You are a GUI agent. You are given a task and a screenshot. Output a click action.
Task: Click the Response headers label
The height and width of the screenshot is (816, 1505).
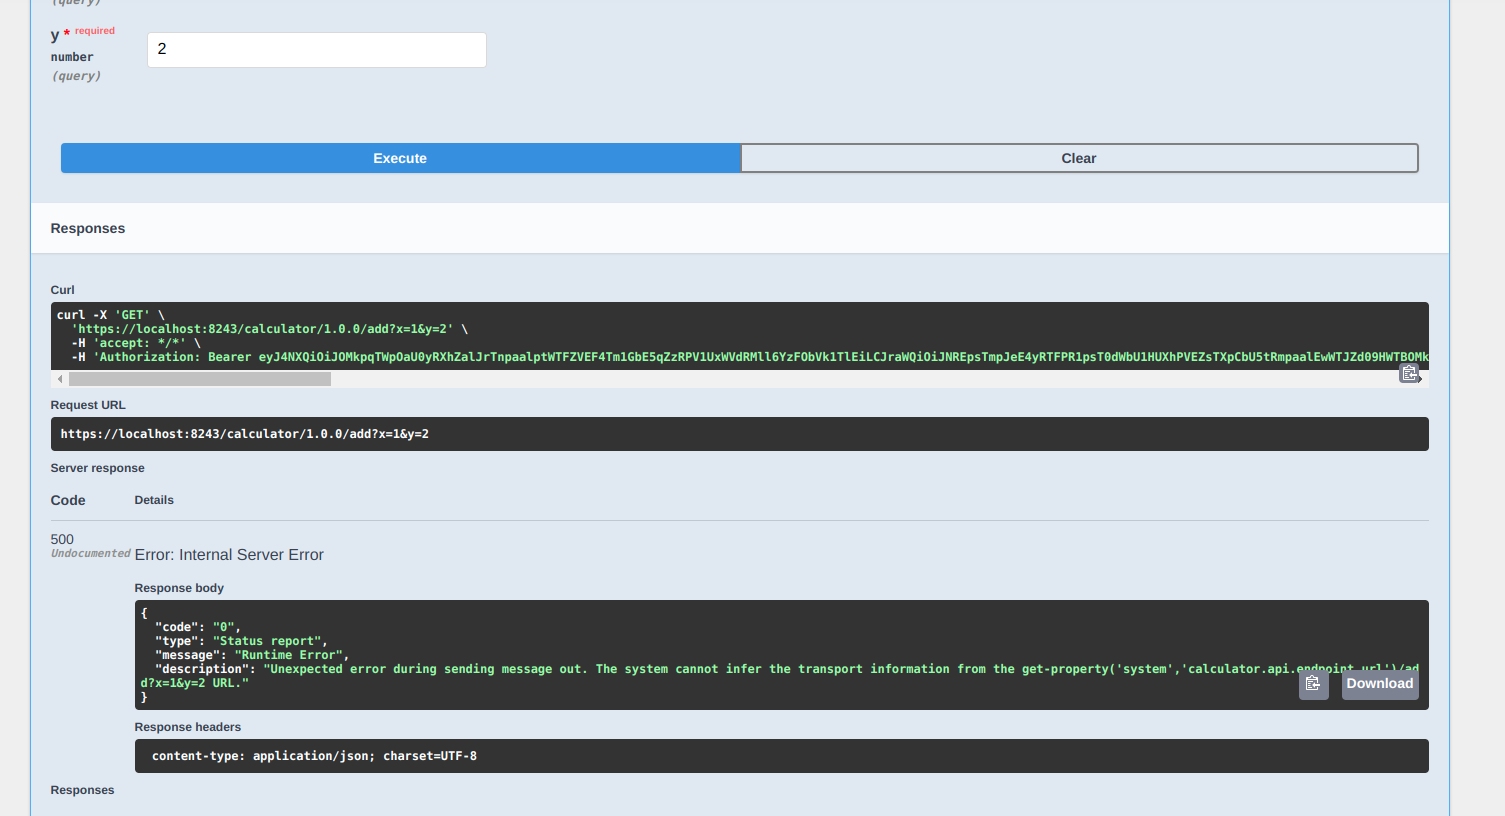pyautogui.click(x=188, y=727)
